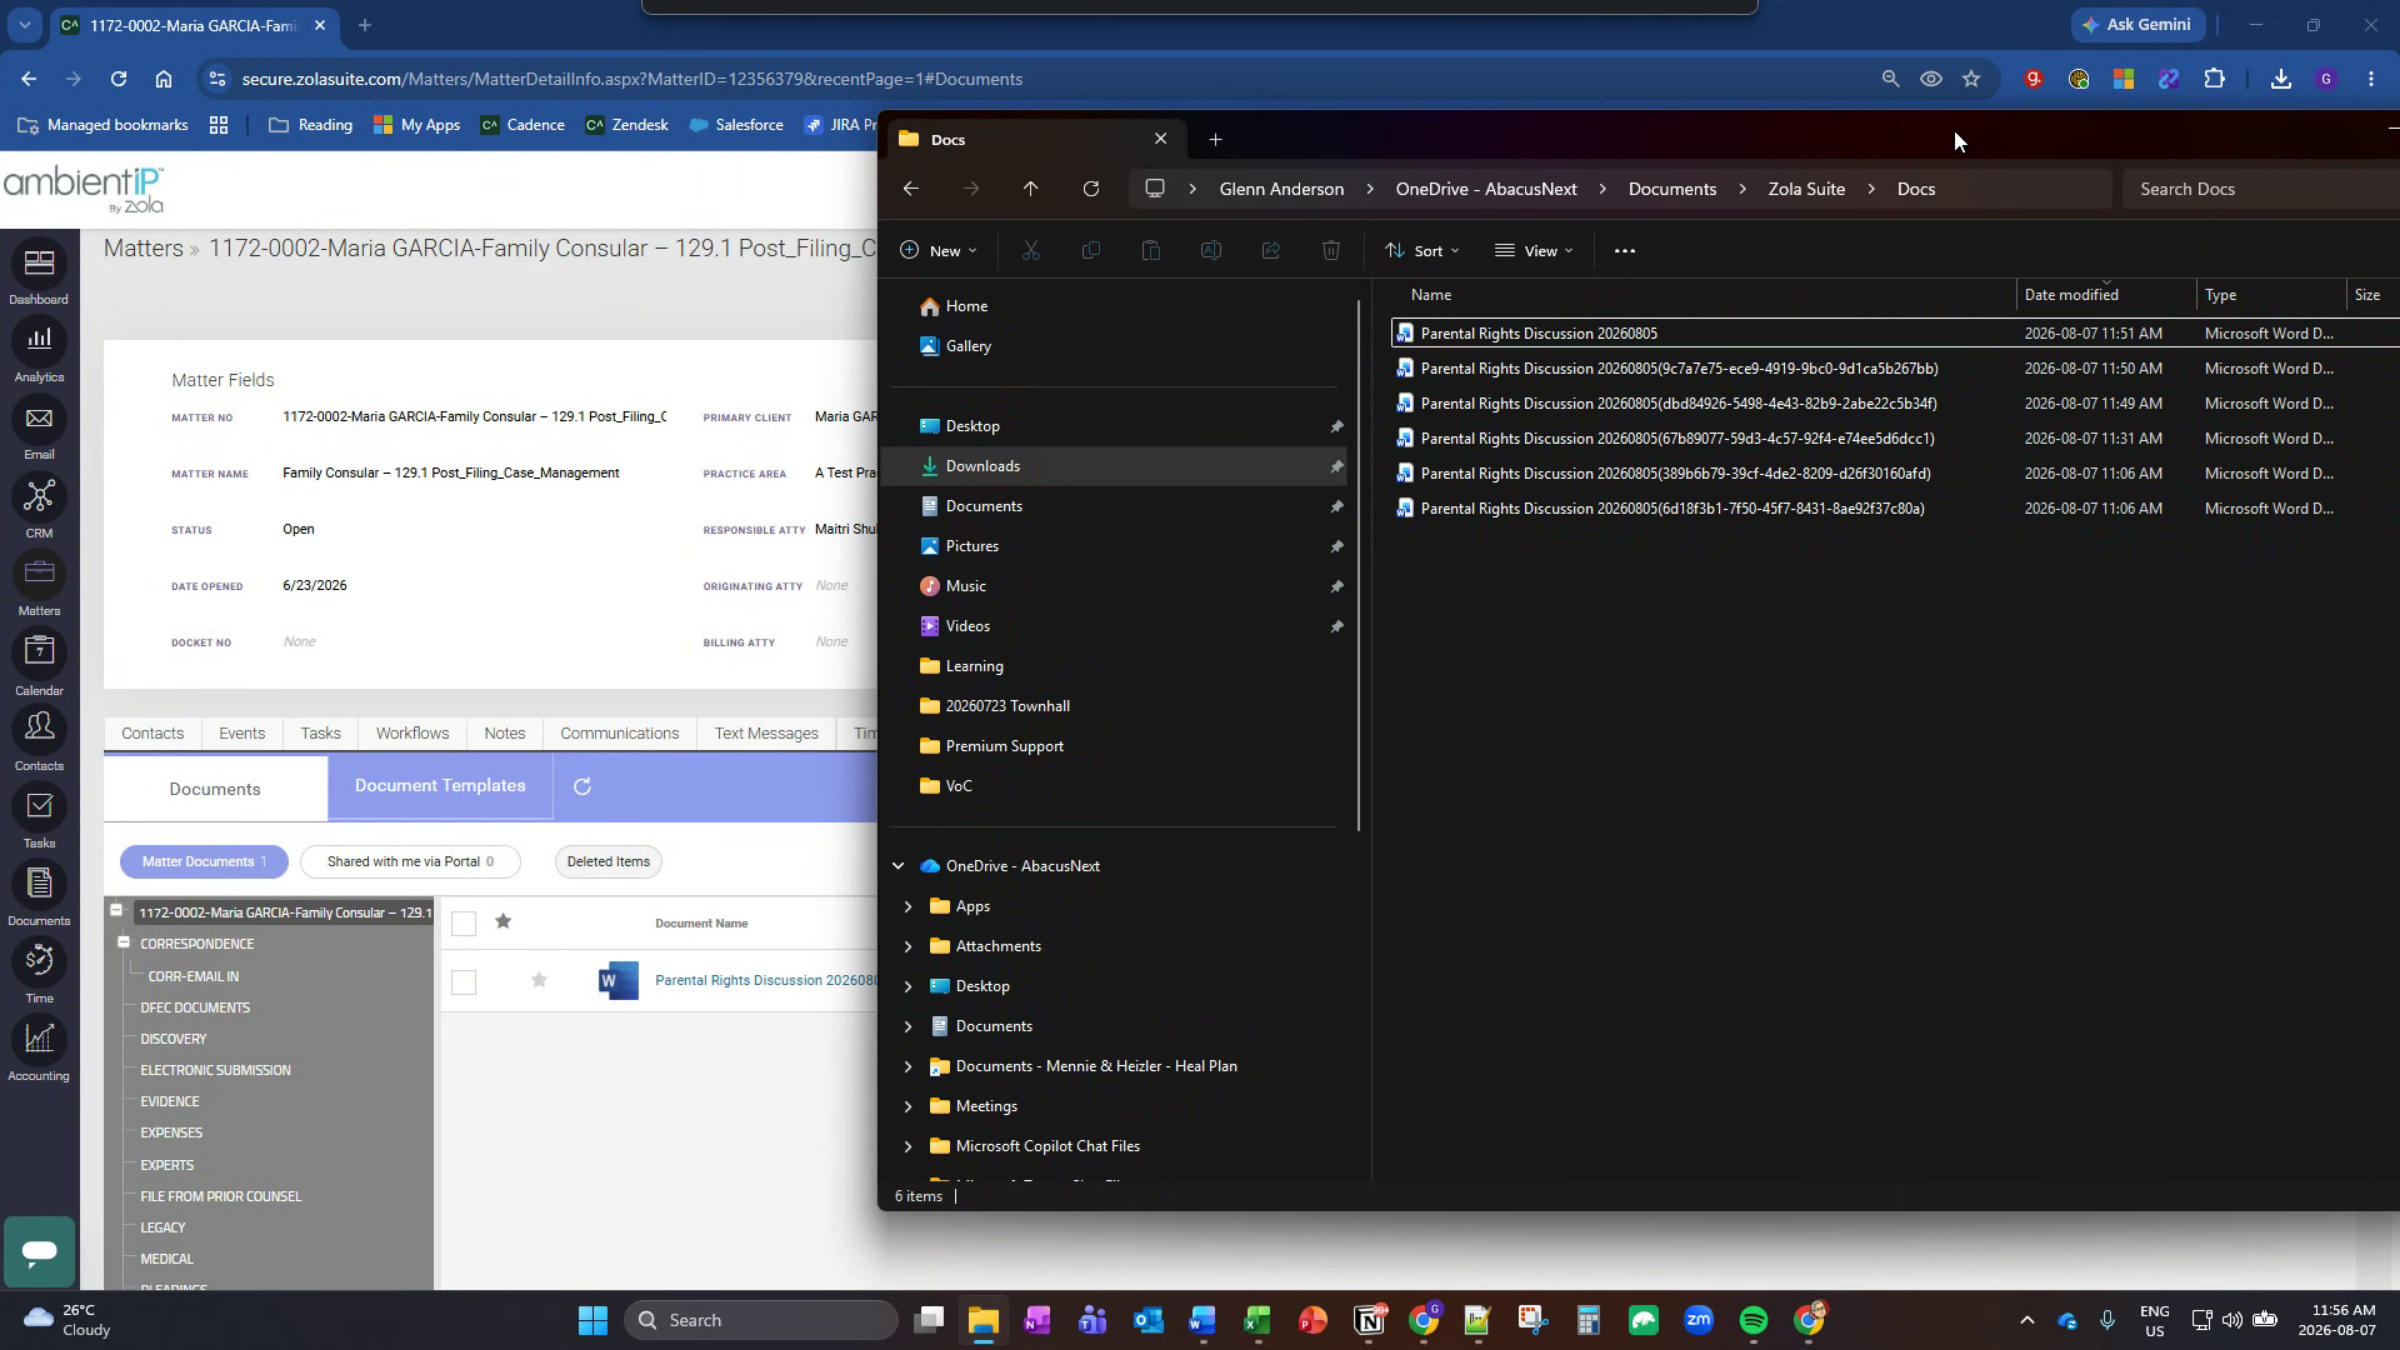Open CRM in Zola sidebar
The height and width of the screenshot is (1350, 2400).
39,508
